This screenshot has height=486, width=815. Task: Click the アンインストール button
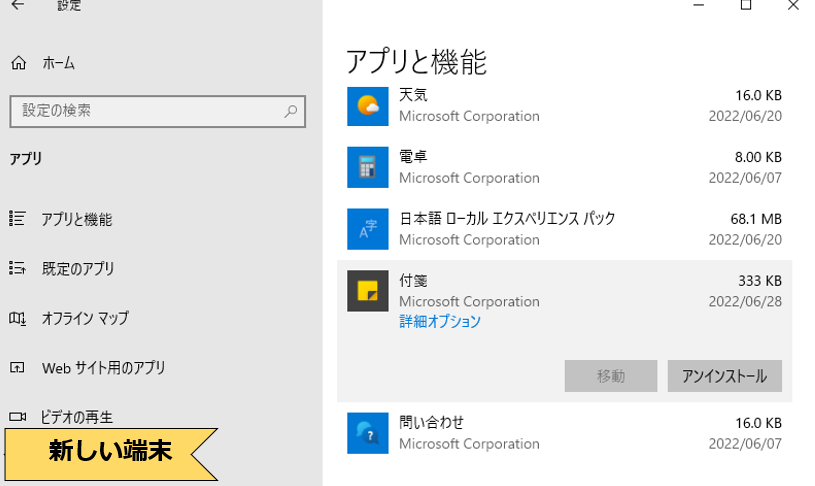click(725, 376)
